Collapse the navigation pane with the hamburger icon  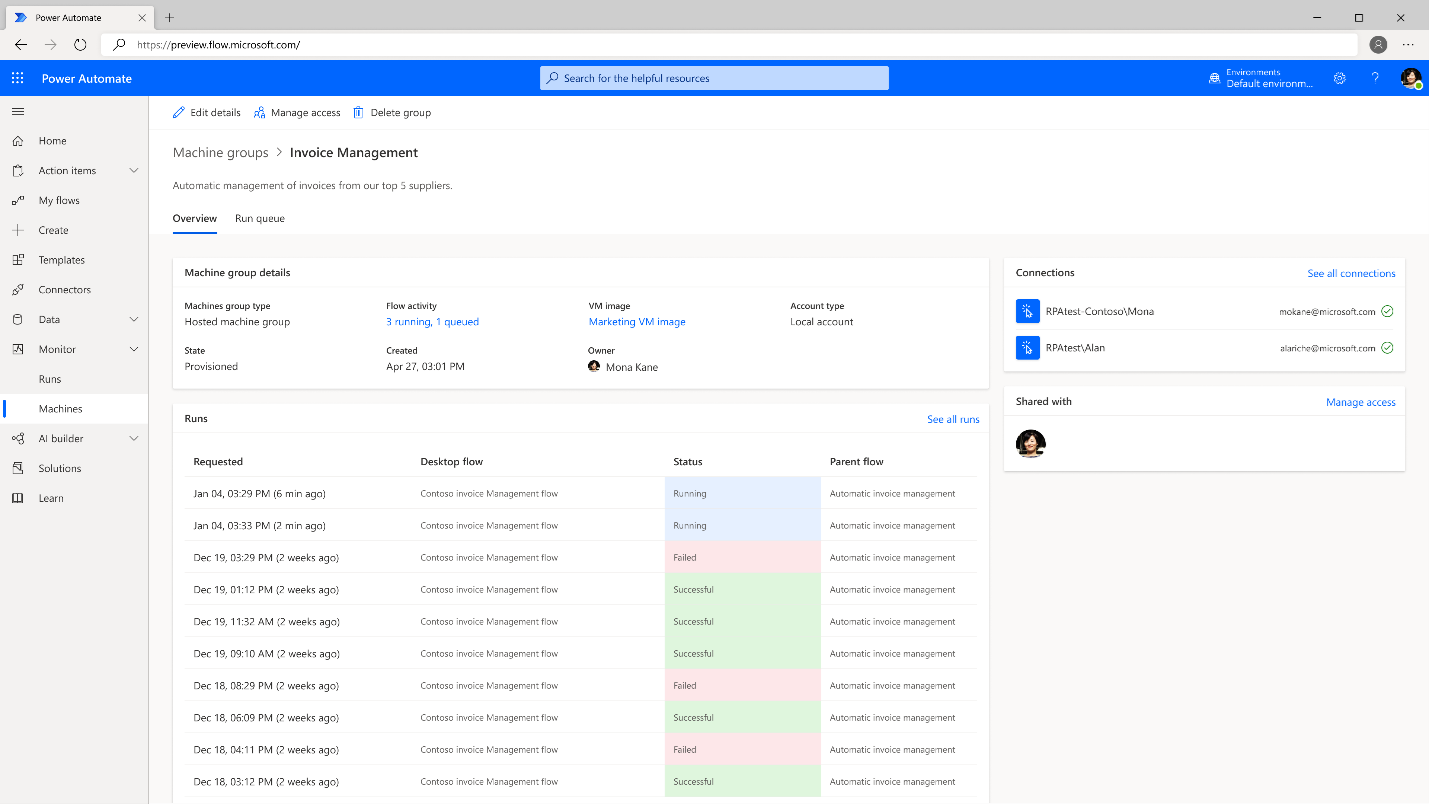(x=17, y=111)
